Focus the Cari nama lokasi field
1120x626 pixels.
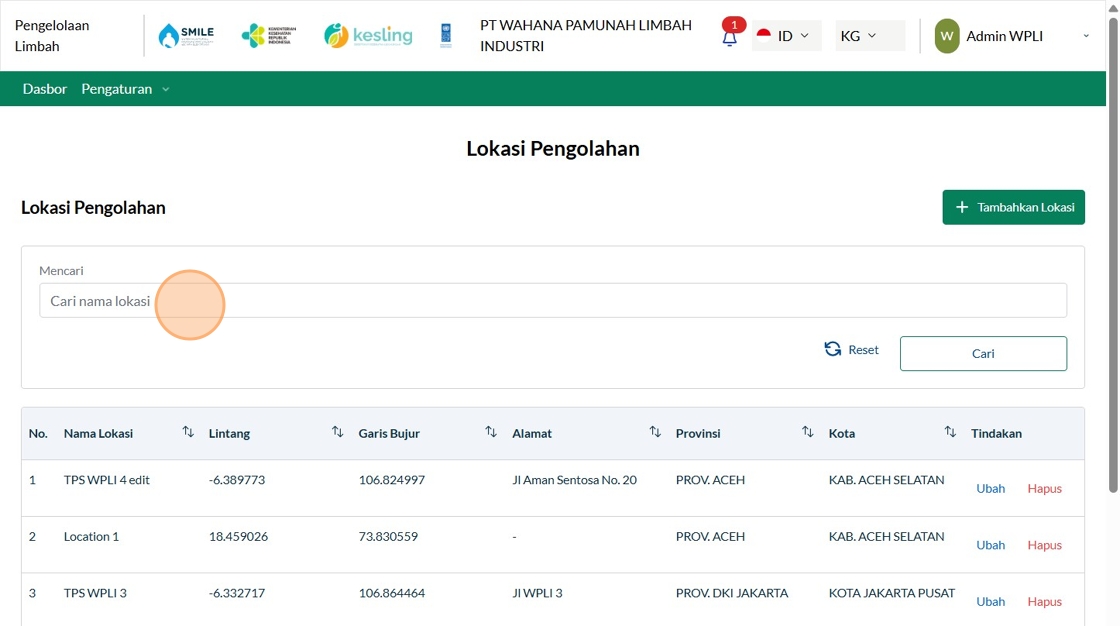tap(553, 301)
